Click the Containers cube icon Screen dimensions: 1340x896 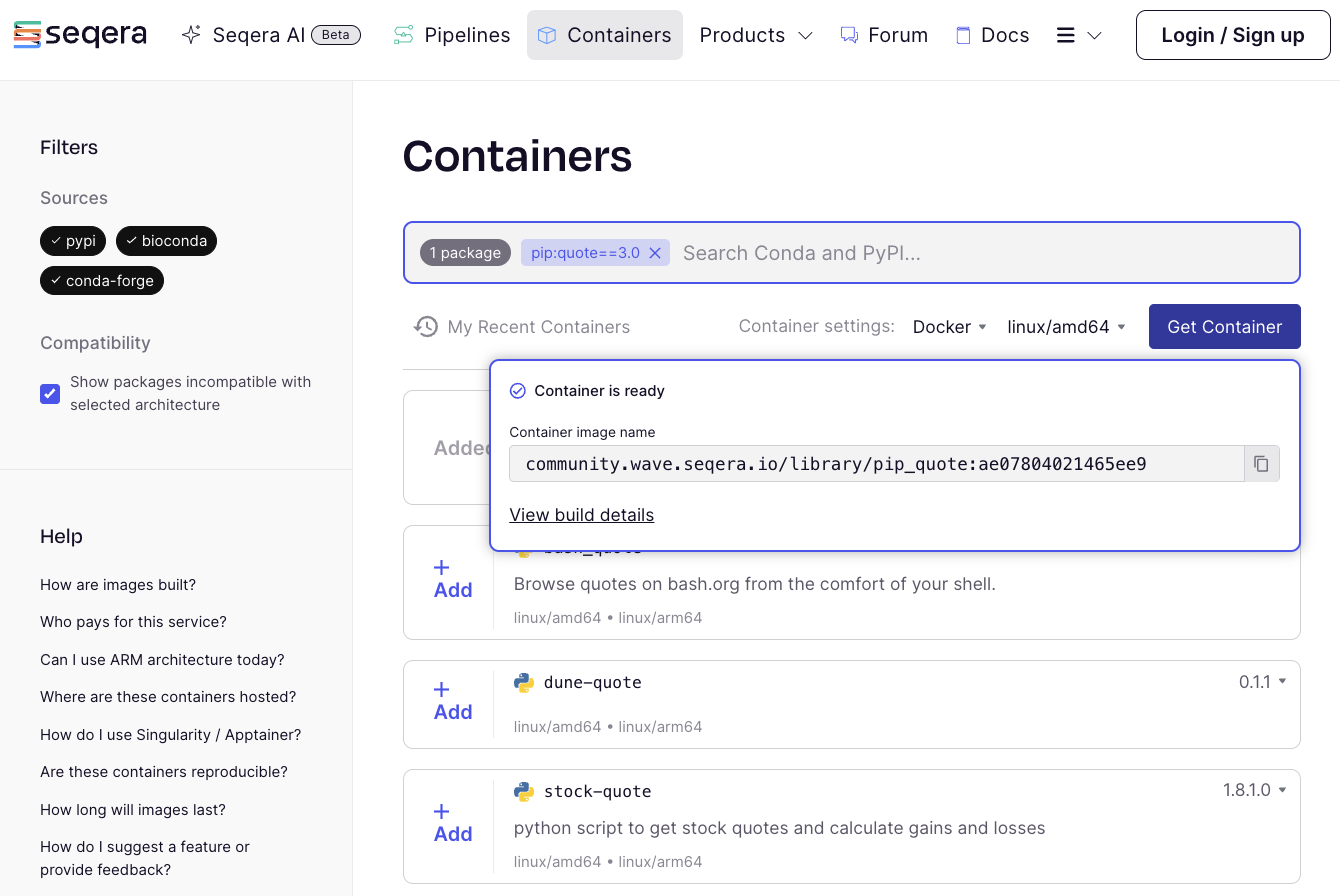(547, 34)
